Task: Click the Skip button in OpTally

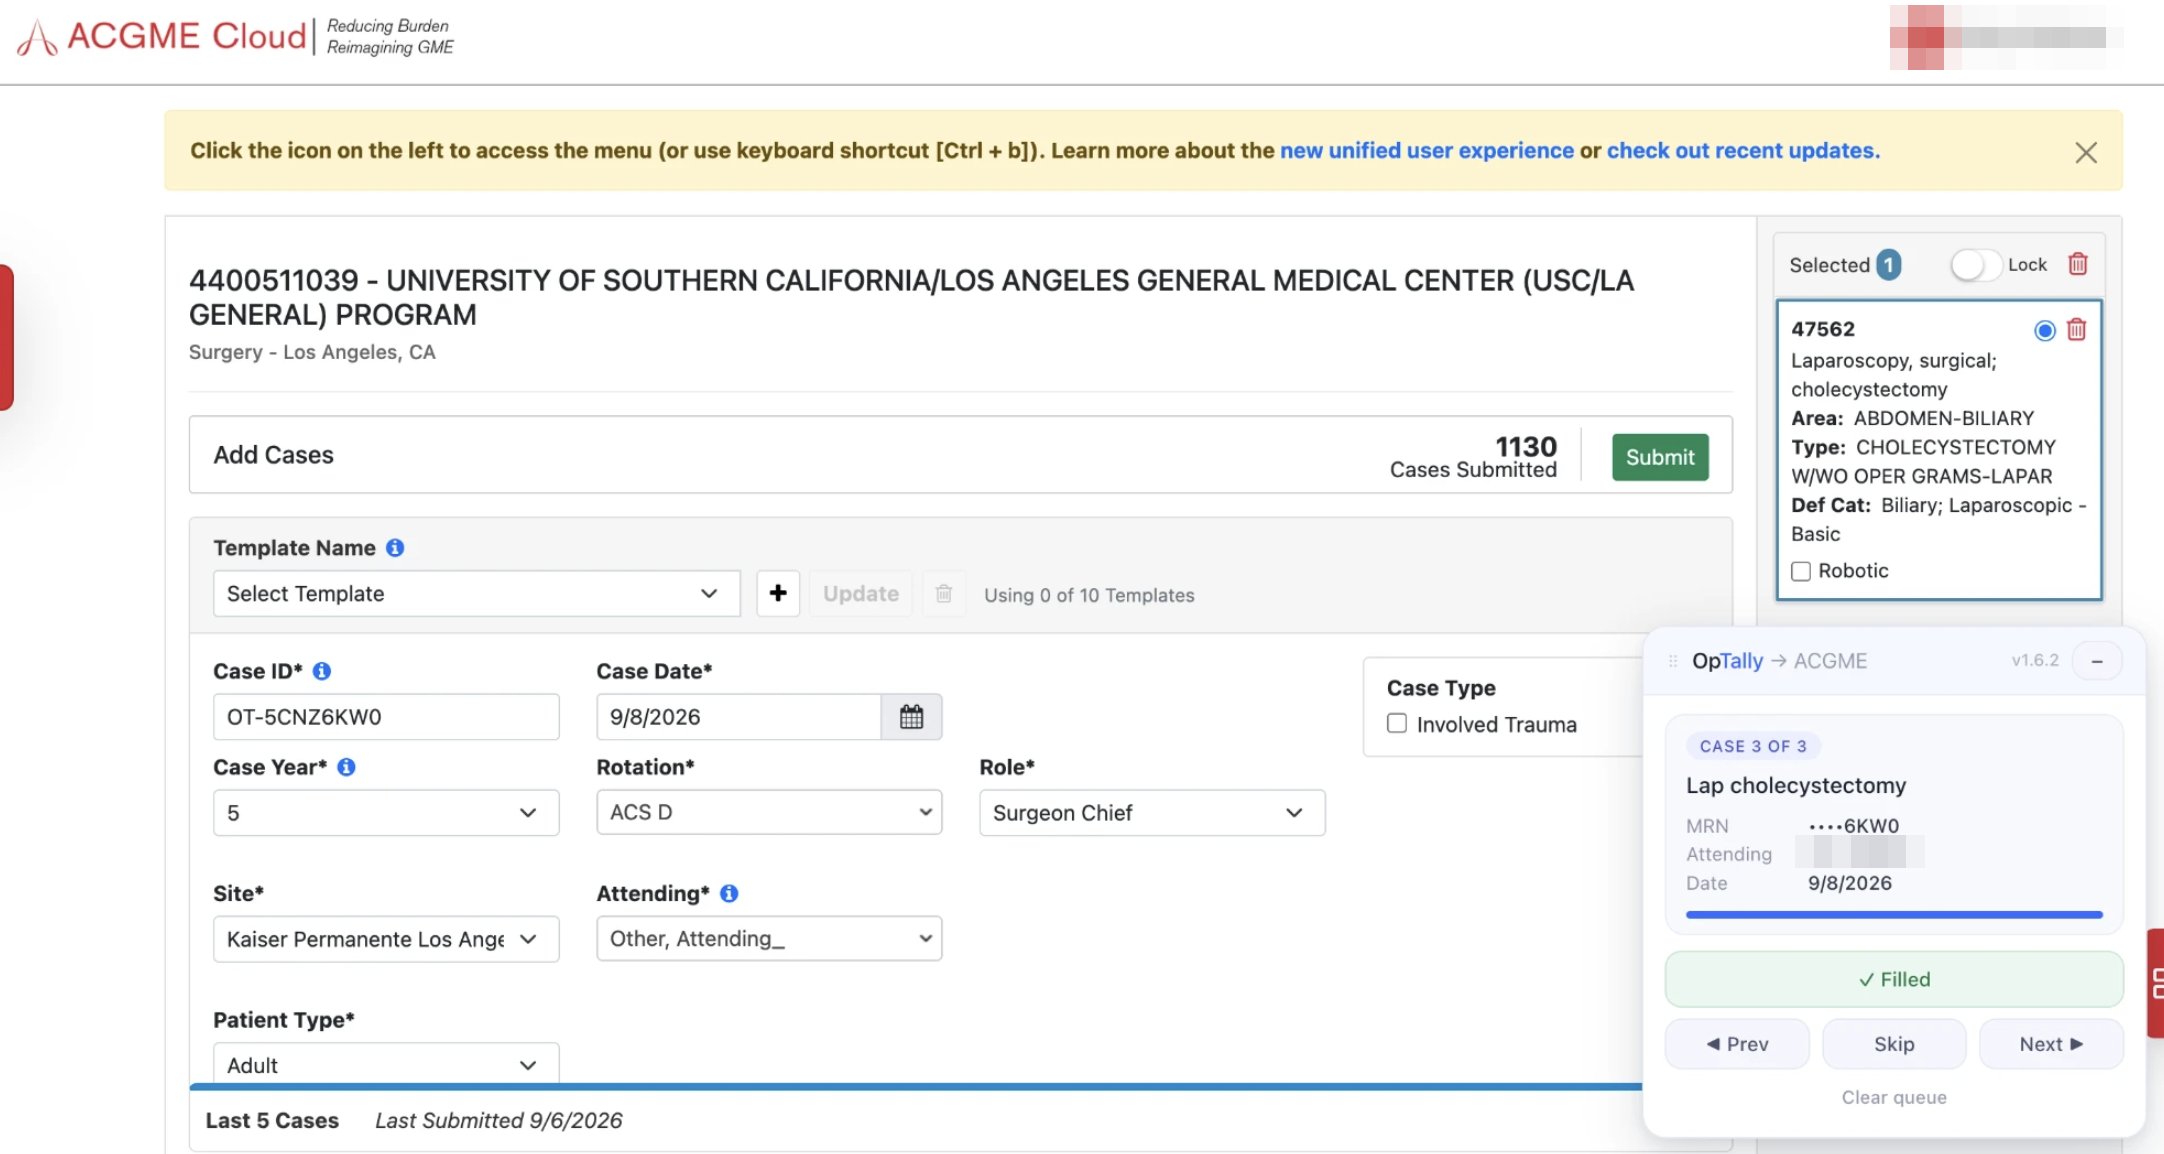Action: tap(1894, 1044)
